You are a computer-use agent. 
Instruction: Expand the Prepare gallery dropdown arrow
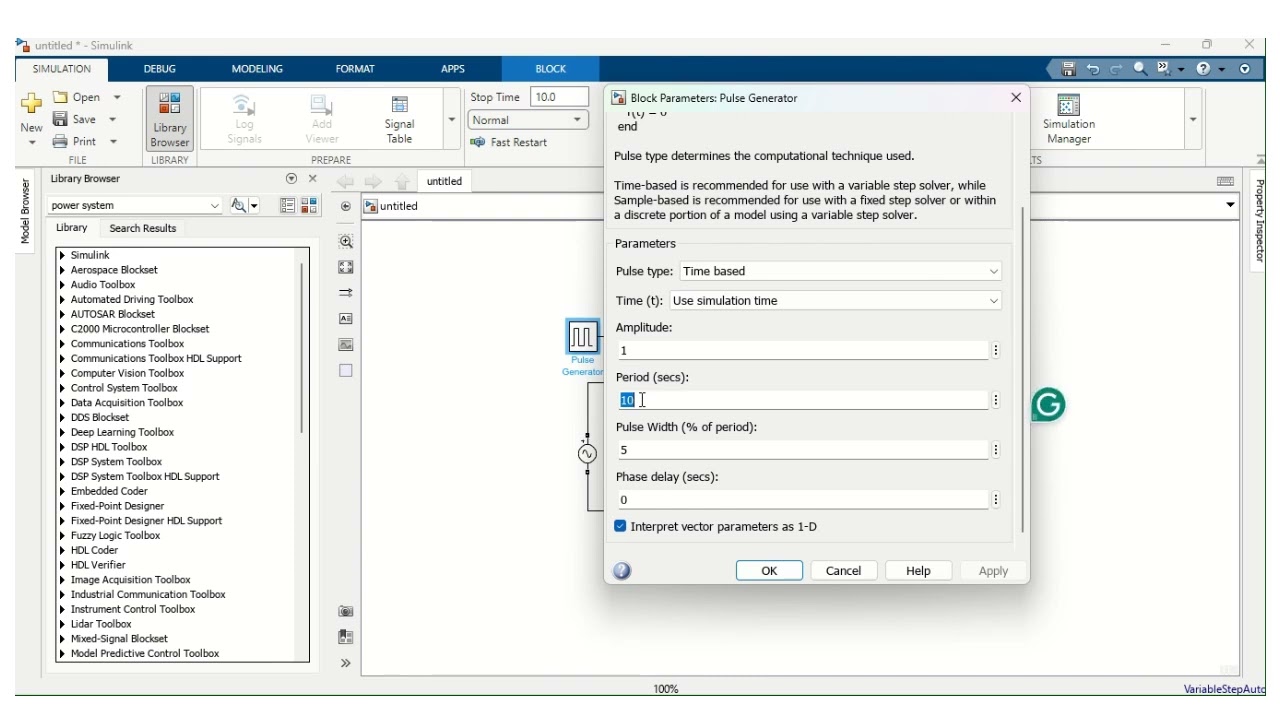[x=451, y=119]
